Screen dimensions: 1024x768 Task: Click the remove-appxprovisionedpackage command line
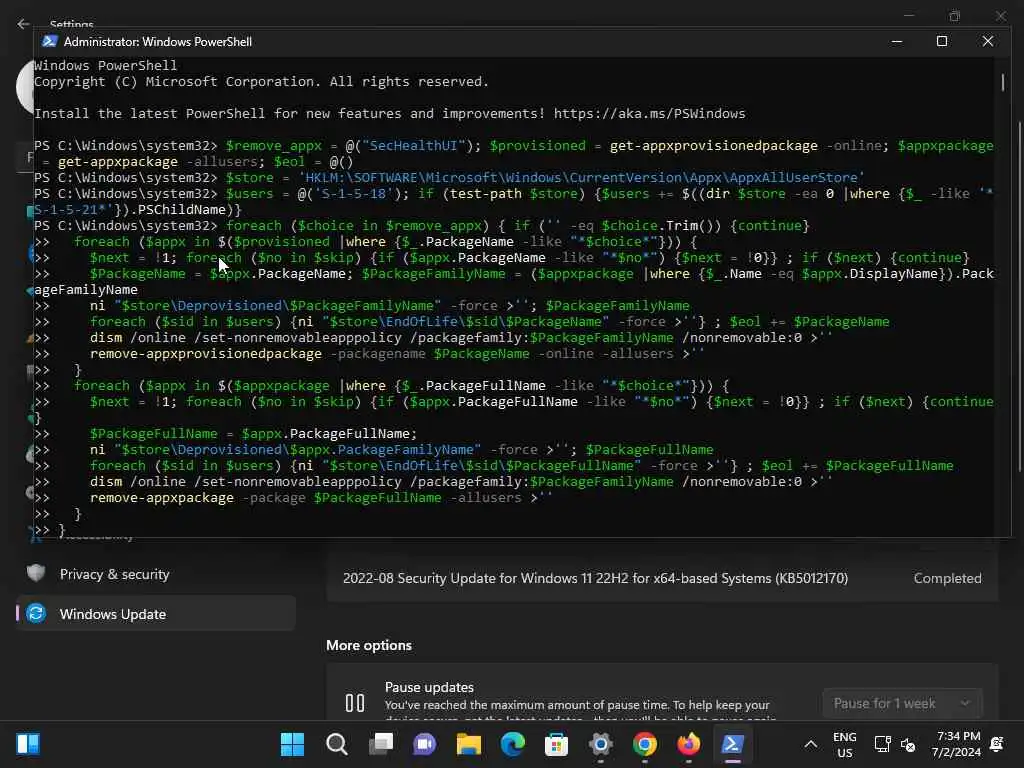pos(397,354)
